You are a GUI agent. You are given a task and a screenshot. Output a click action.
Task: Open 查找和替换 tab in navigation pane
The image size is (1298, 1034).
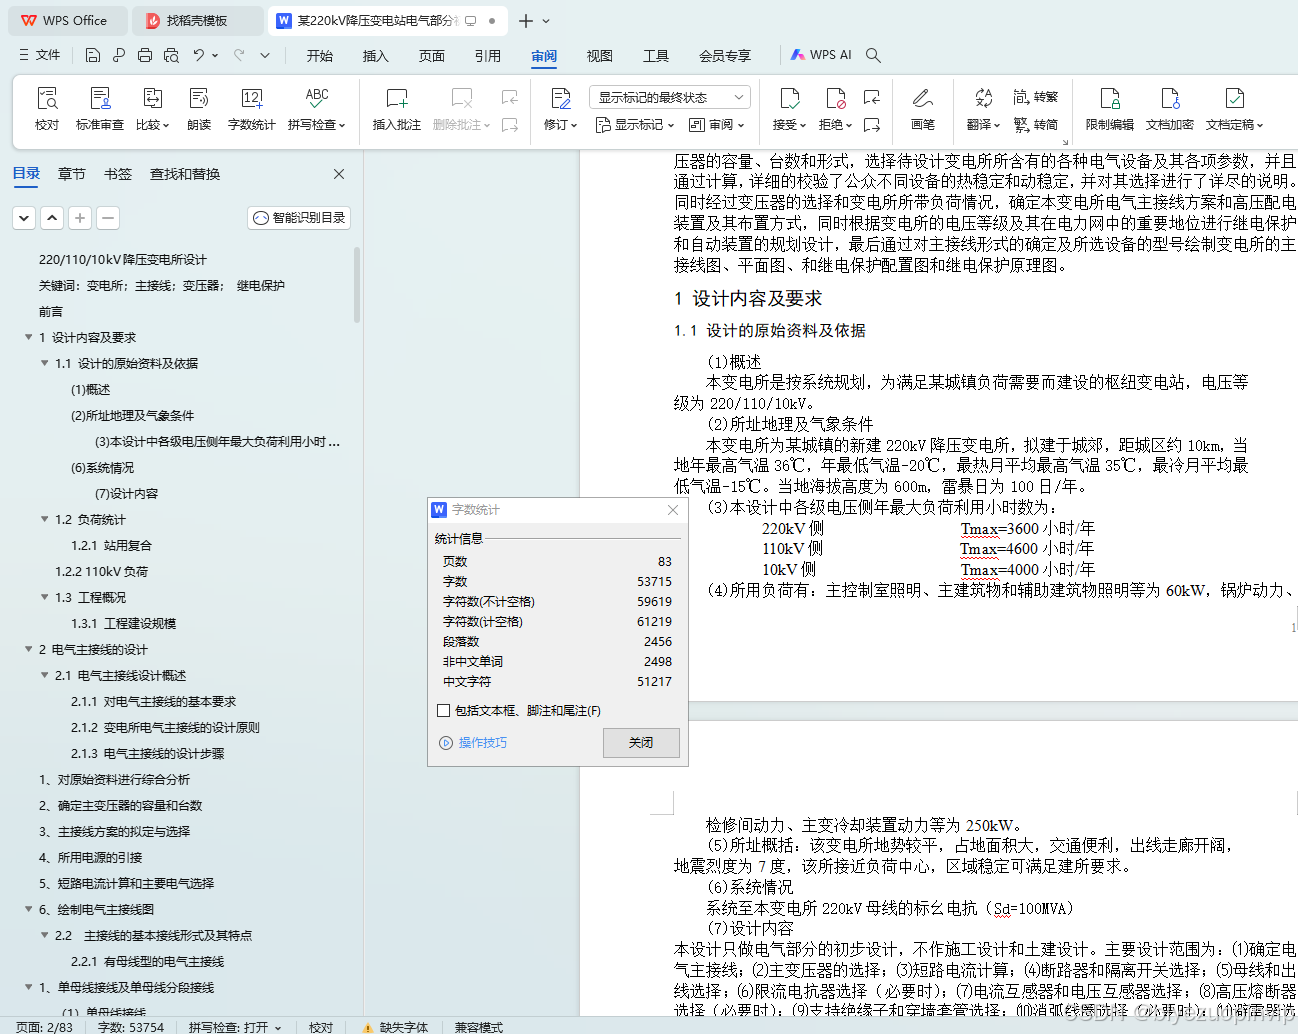coord(185,174)
